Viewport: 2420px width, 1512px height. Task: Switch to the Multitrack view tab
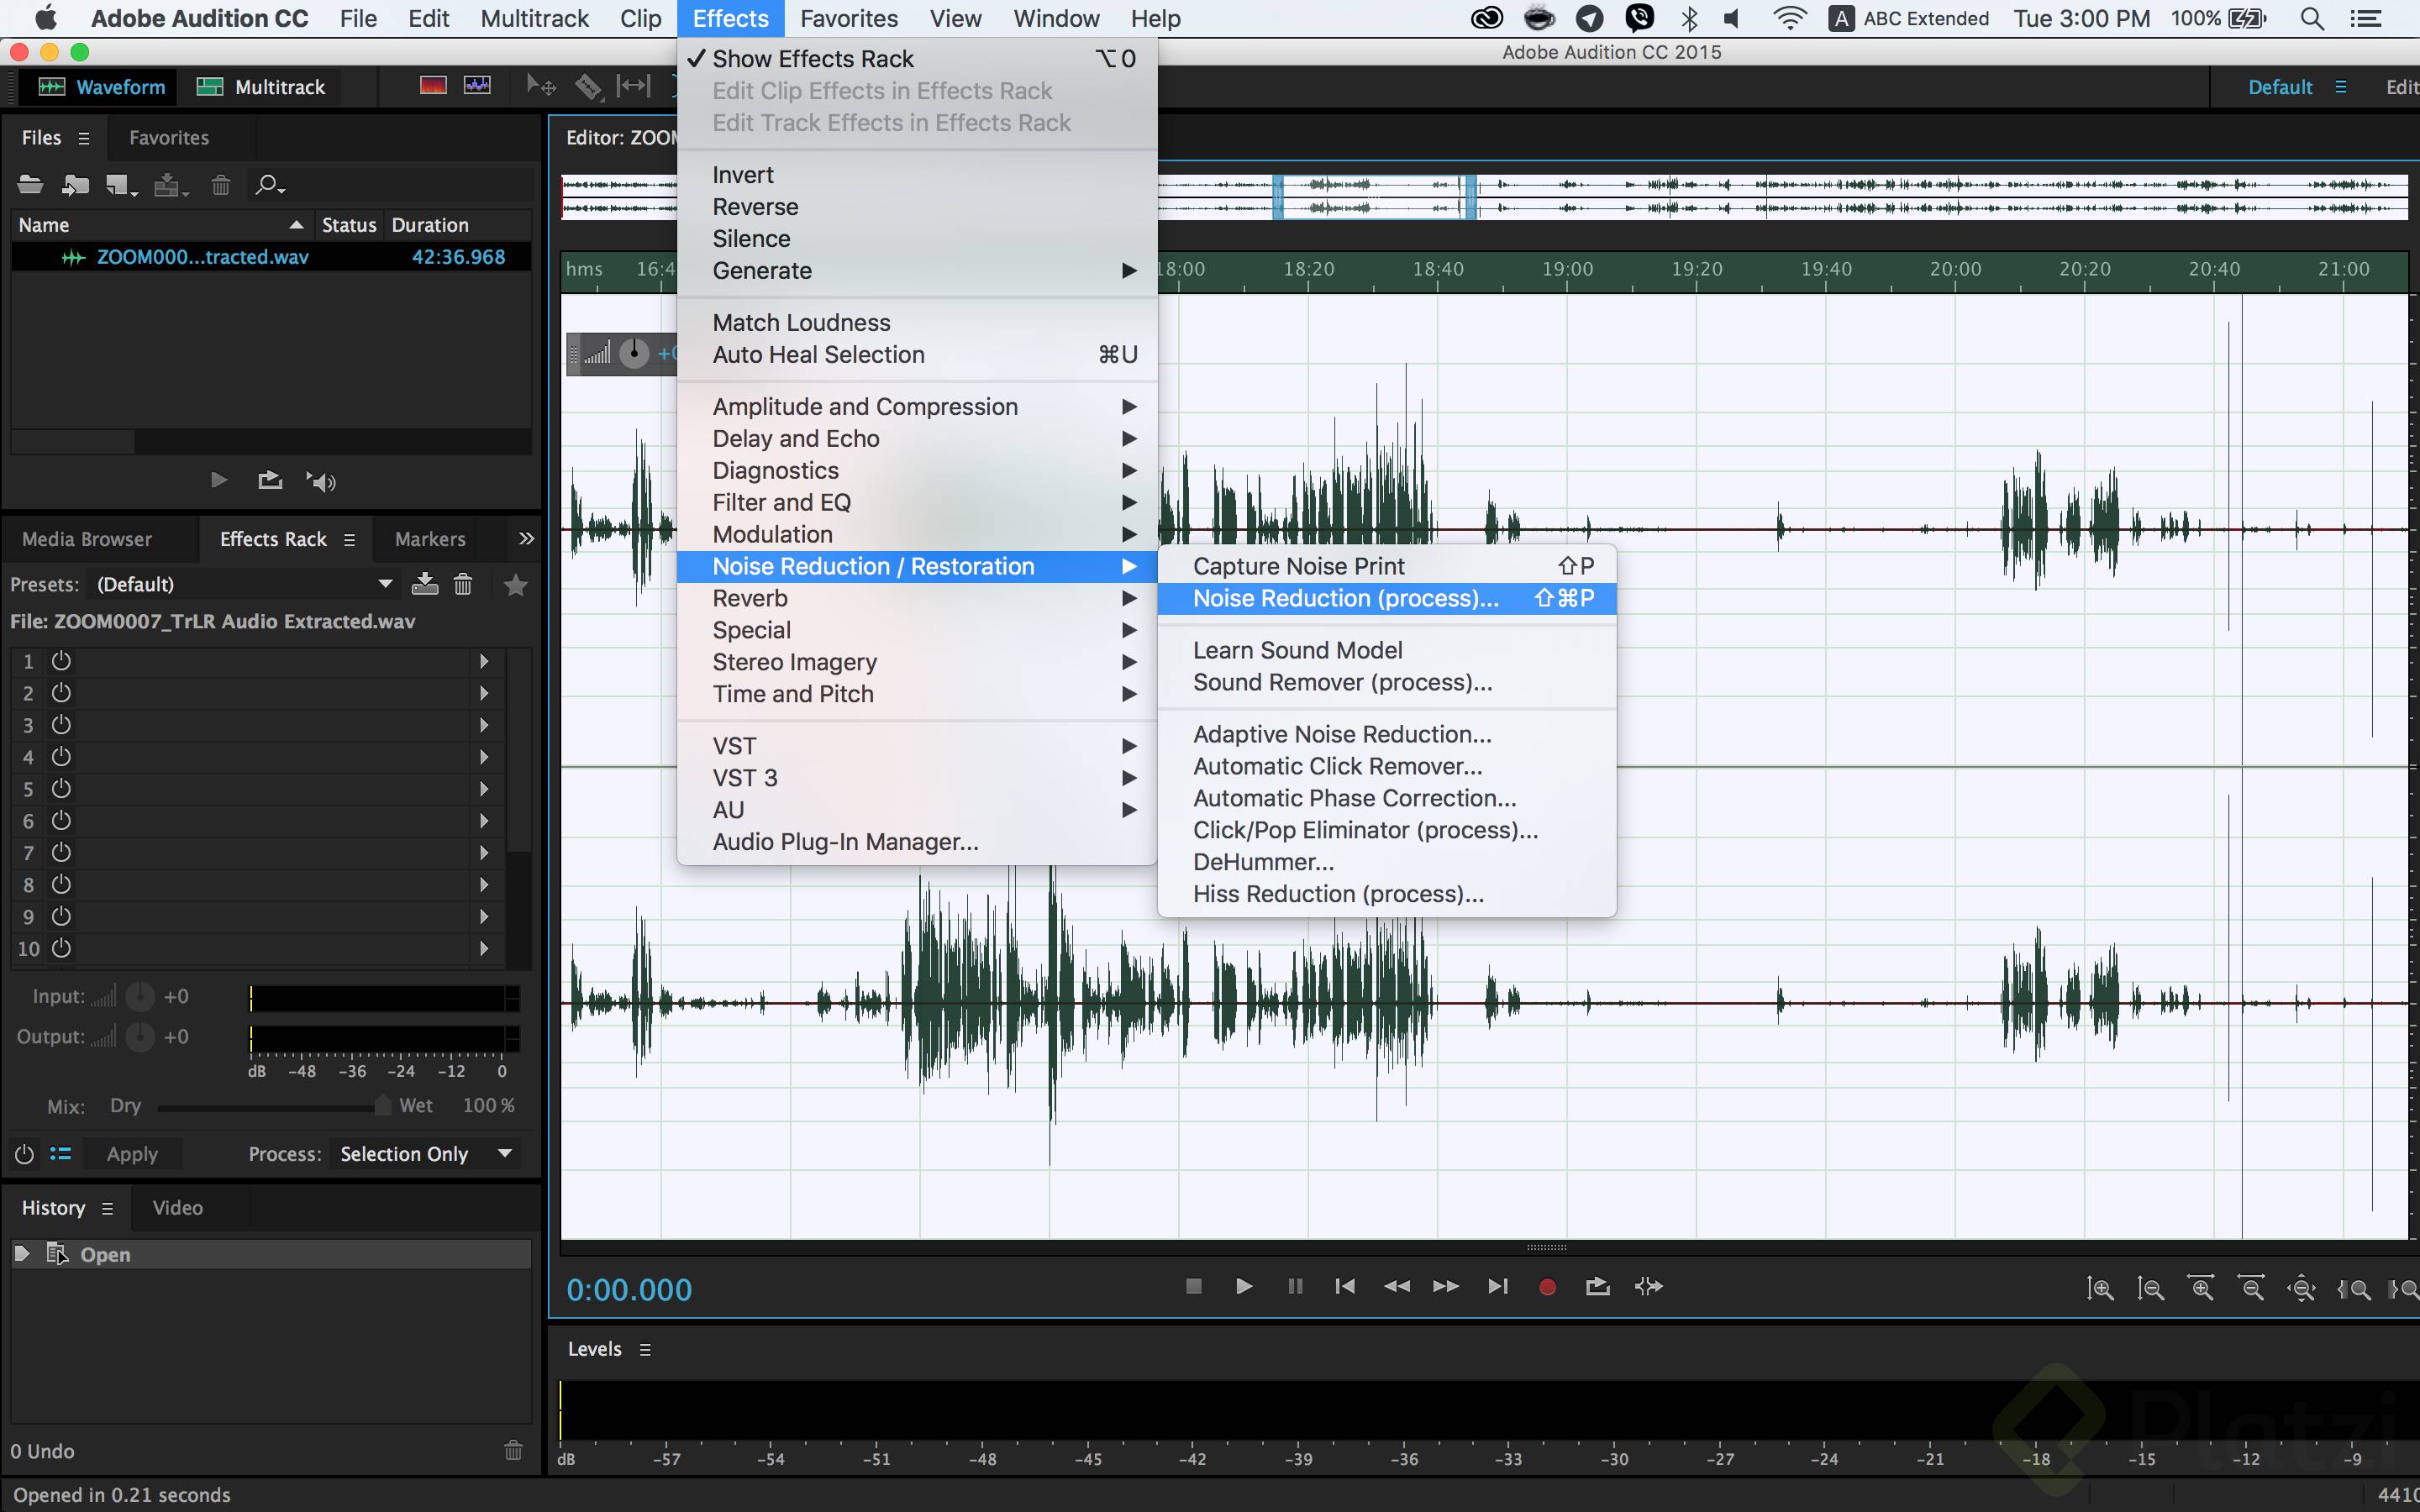coord(261,87)
